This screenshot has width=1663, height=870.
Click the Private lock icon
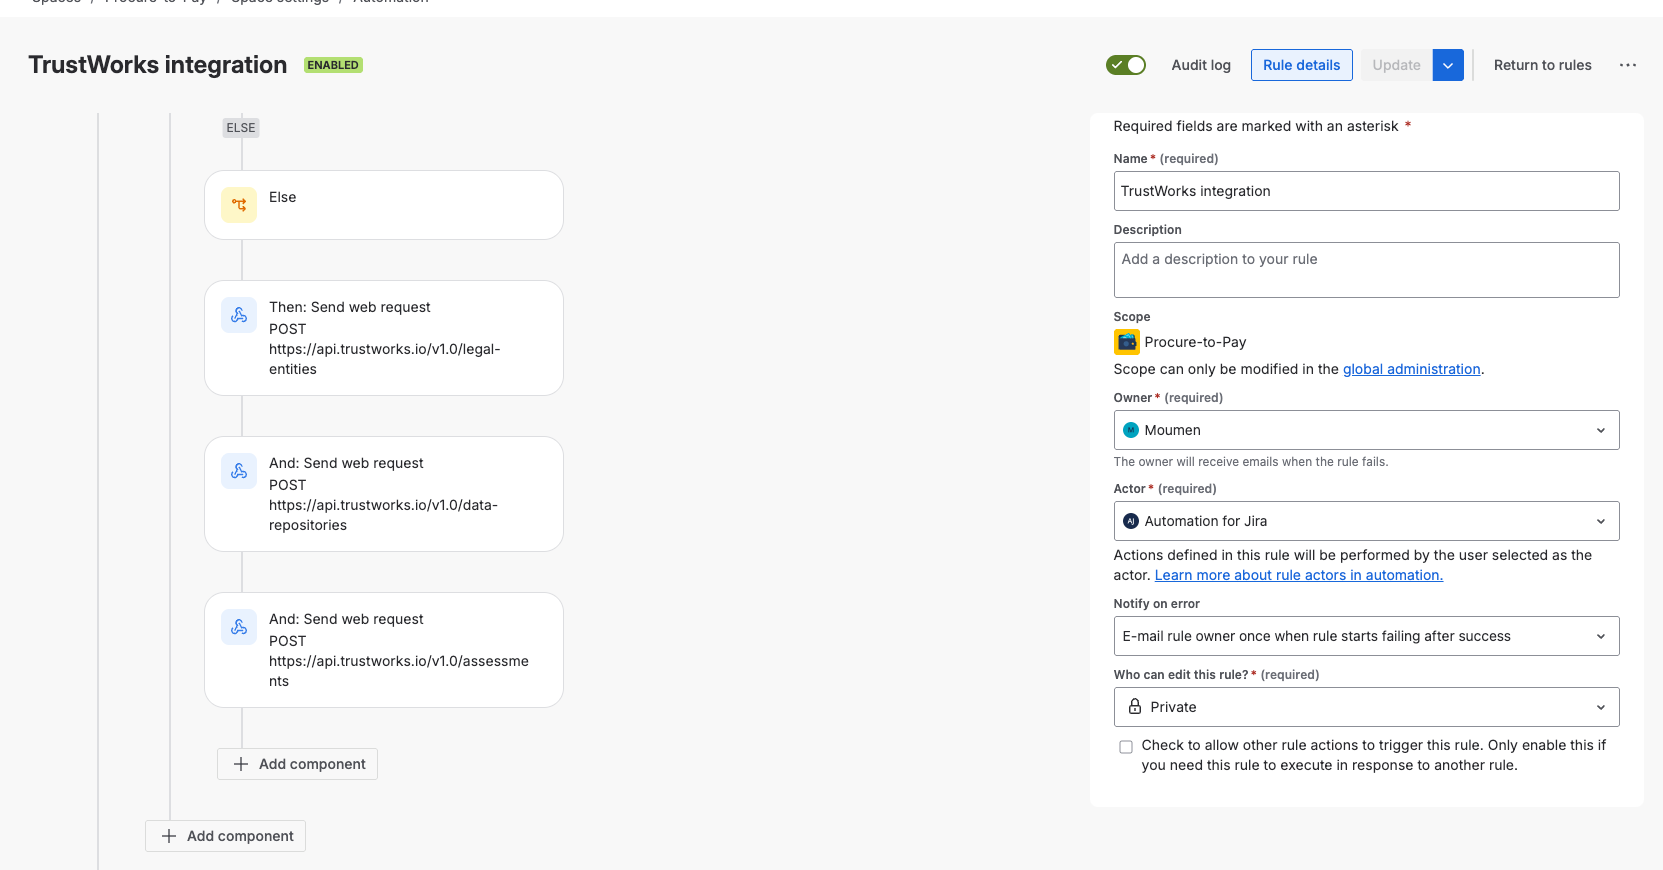click(x=1135, y=706)
